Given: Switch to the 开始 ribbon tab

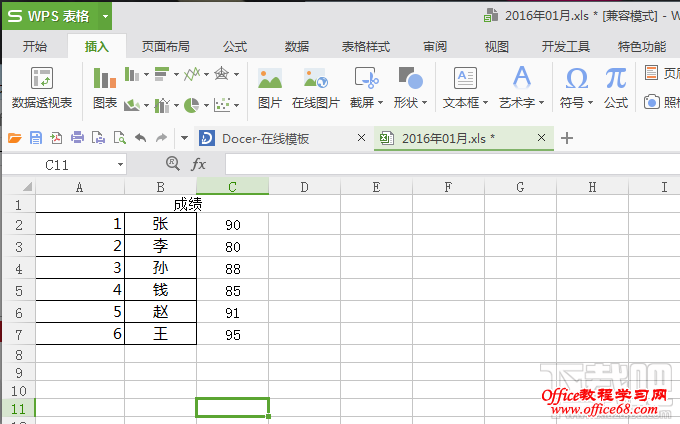Looking at the screenshot, I should coord(35,46).
